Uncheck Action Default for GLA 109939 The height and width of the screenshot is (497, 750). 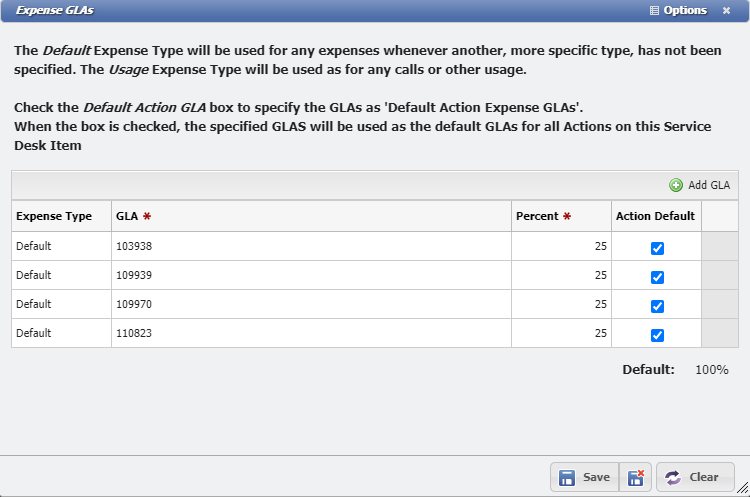pos(657,277)
